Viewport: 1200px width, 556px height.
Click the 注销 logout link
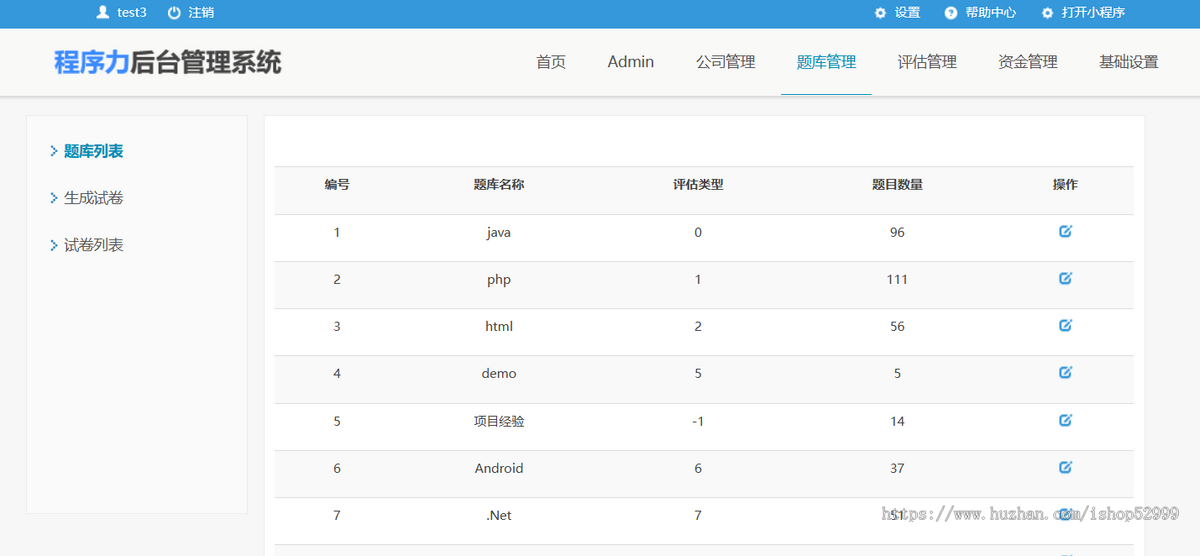pyautogui.click(x=201, y=13)
